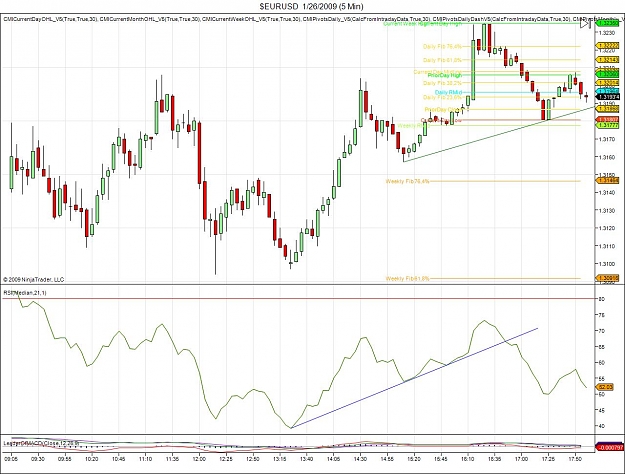The width and height of the screenshot is (625, 474).
Task: Click the scroll-to-latest arrow icon at the chart's top right
Action: tap(585, 24)
